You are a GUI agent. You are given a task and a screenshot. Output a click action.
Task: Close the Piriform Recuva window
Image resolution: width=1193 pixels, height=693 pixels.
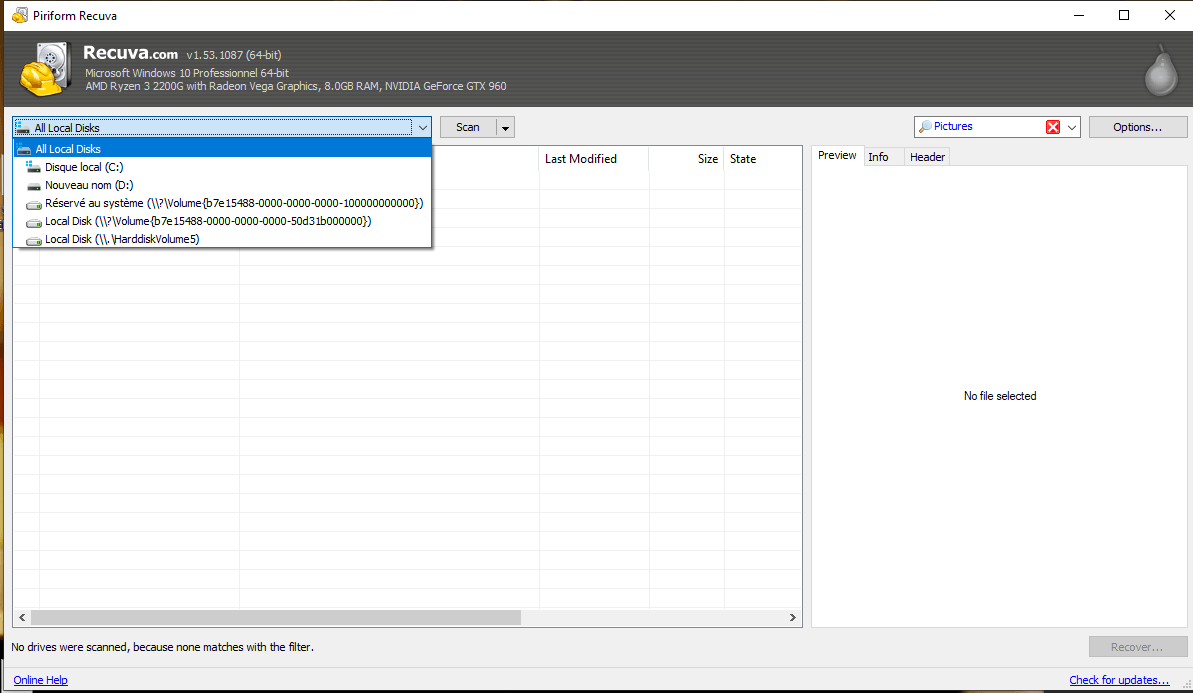pos(1169,15)
